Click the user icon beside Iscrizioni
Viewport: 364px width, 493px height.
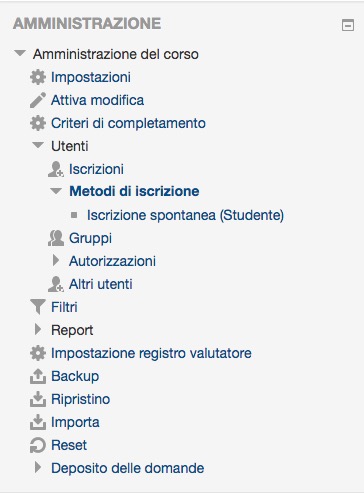click(56, 169)
